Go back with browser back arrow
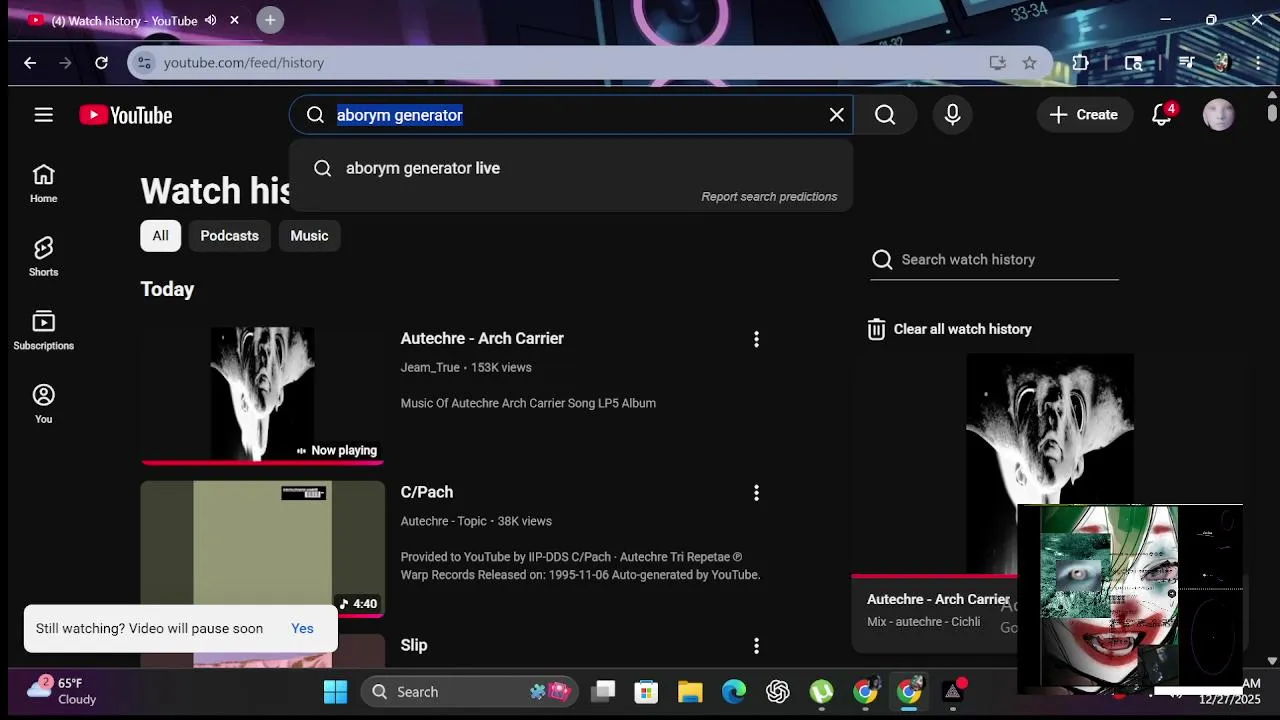This screenshot has width=1280, height=720. click(30, 62)
